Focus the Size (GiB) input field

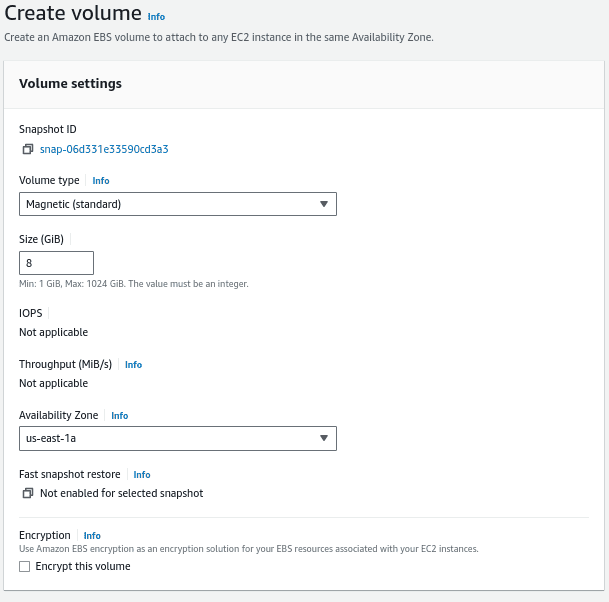click(56, 263)
